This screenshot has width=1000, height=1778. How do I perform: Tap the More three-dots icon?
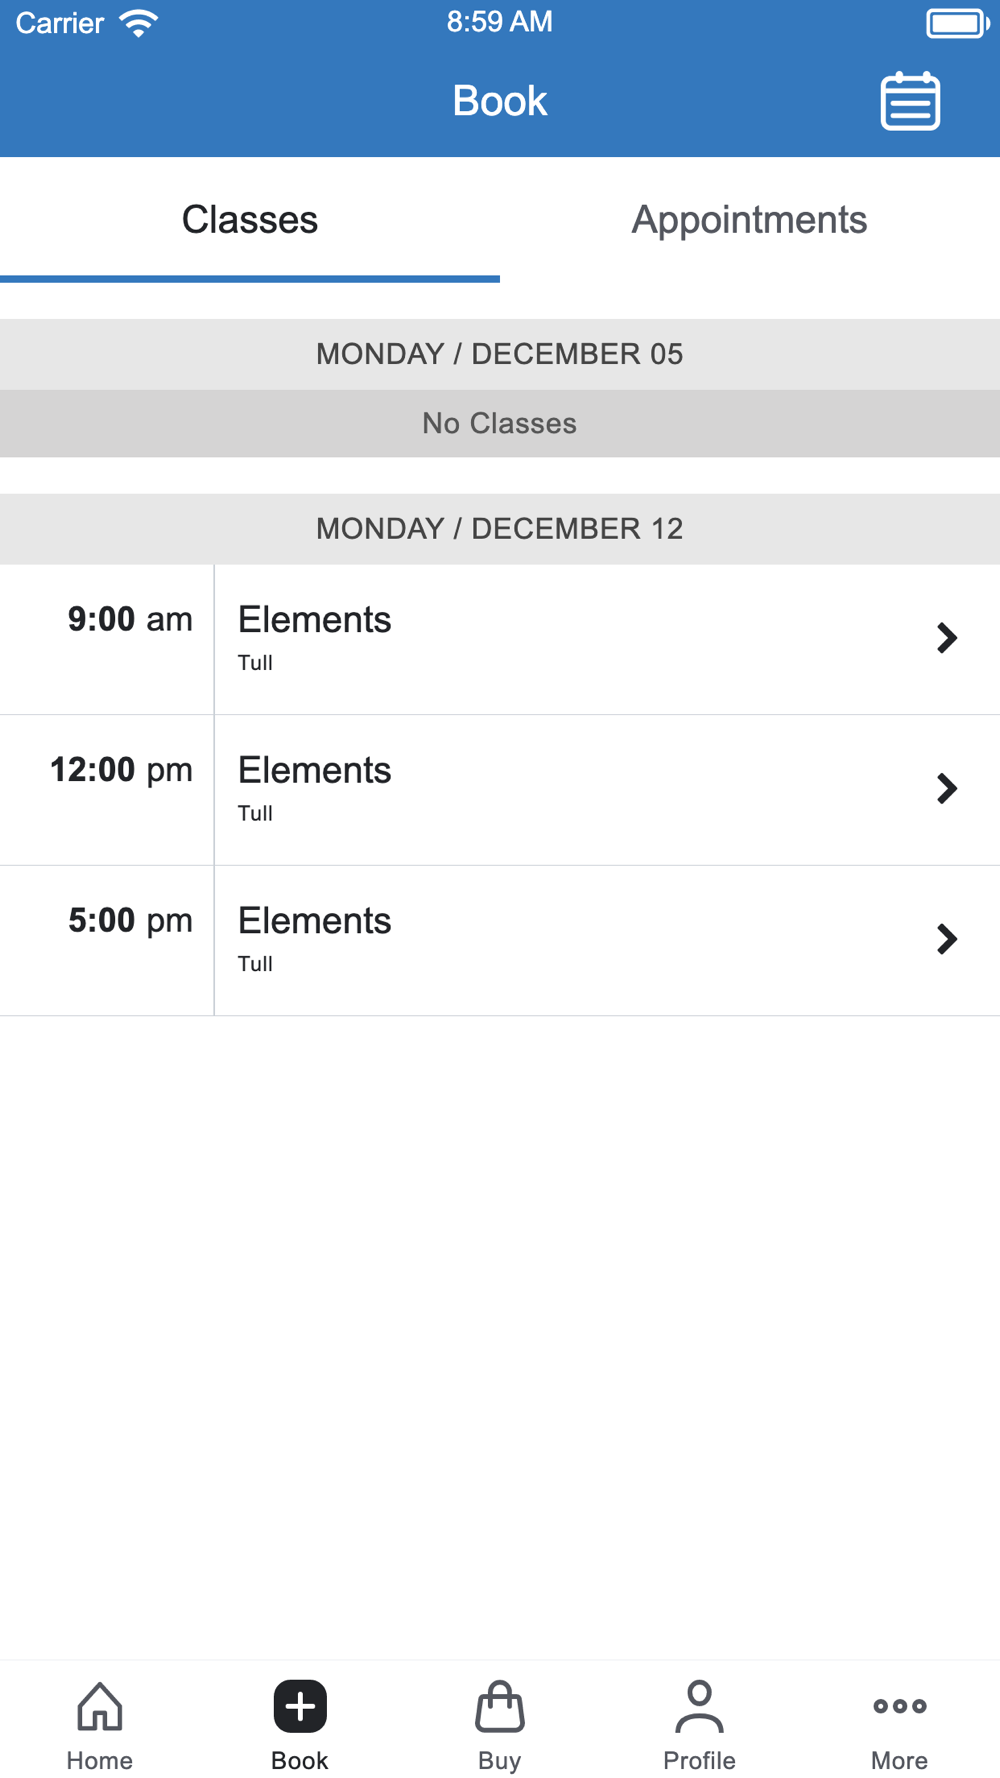click(900, 1706)
